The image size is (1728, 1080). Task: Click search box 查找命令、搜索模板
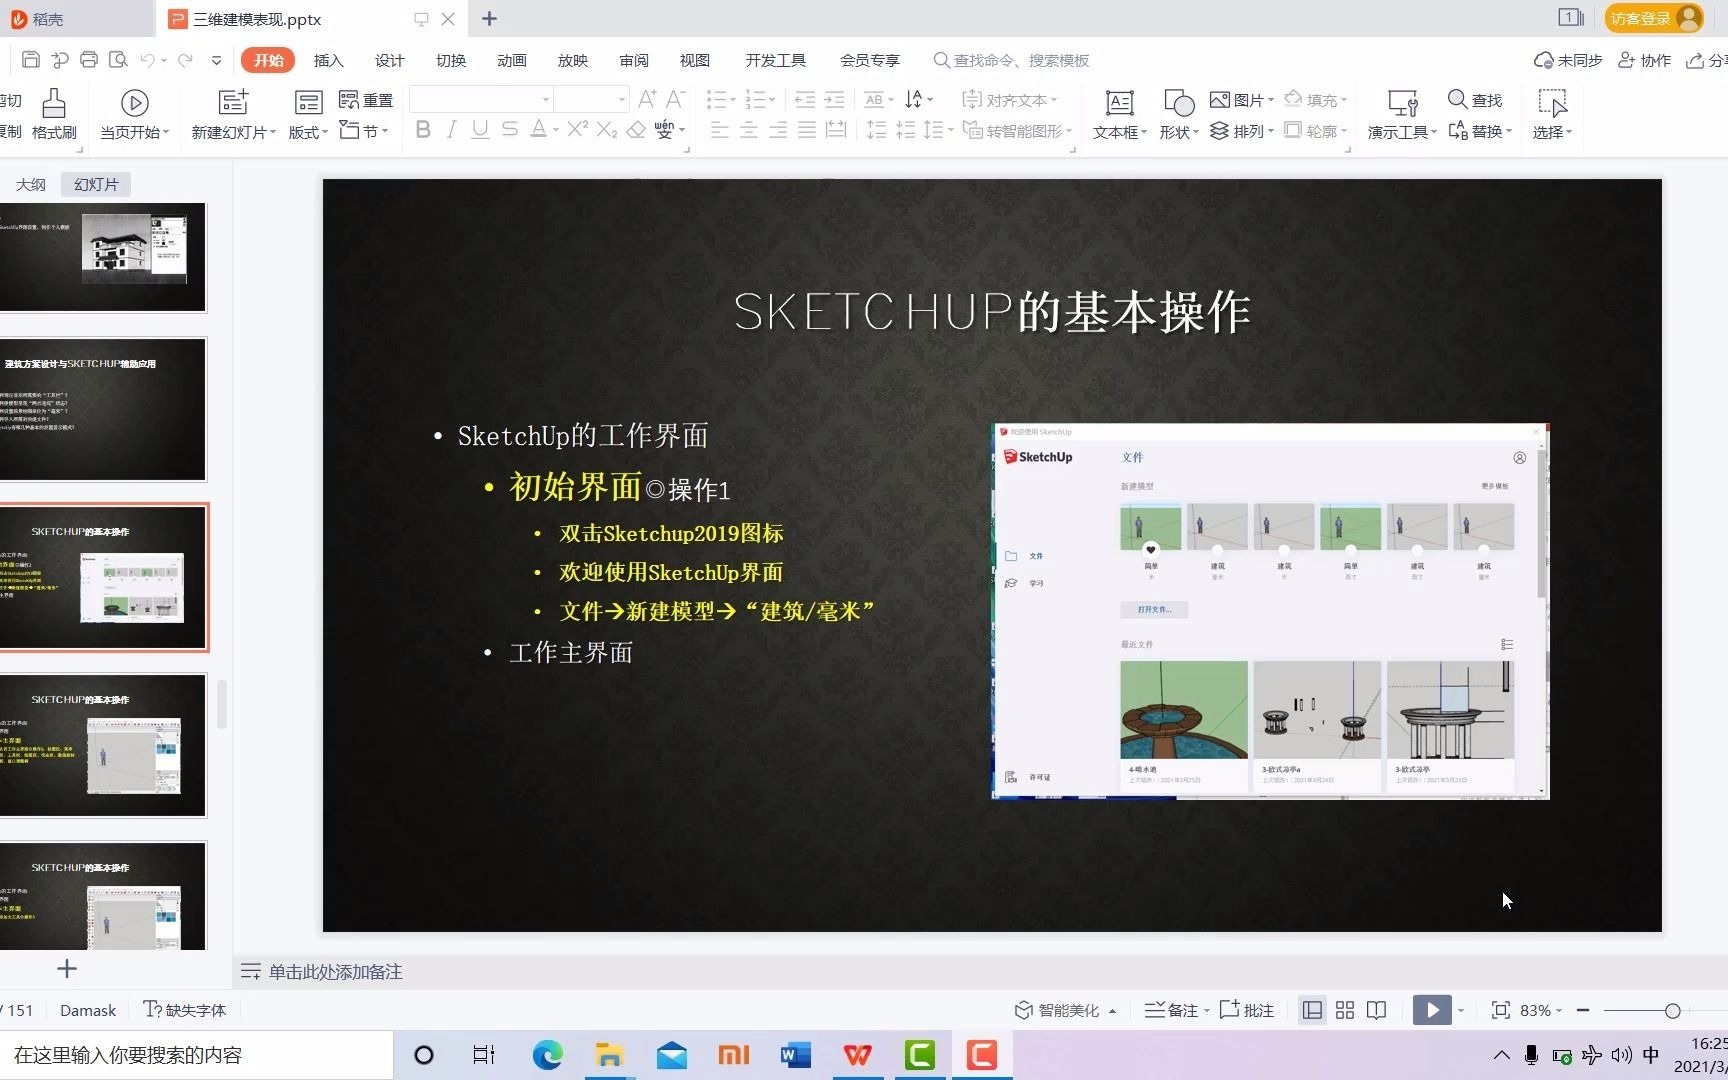click(x=1011, y=60)
